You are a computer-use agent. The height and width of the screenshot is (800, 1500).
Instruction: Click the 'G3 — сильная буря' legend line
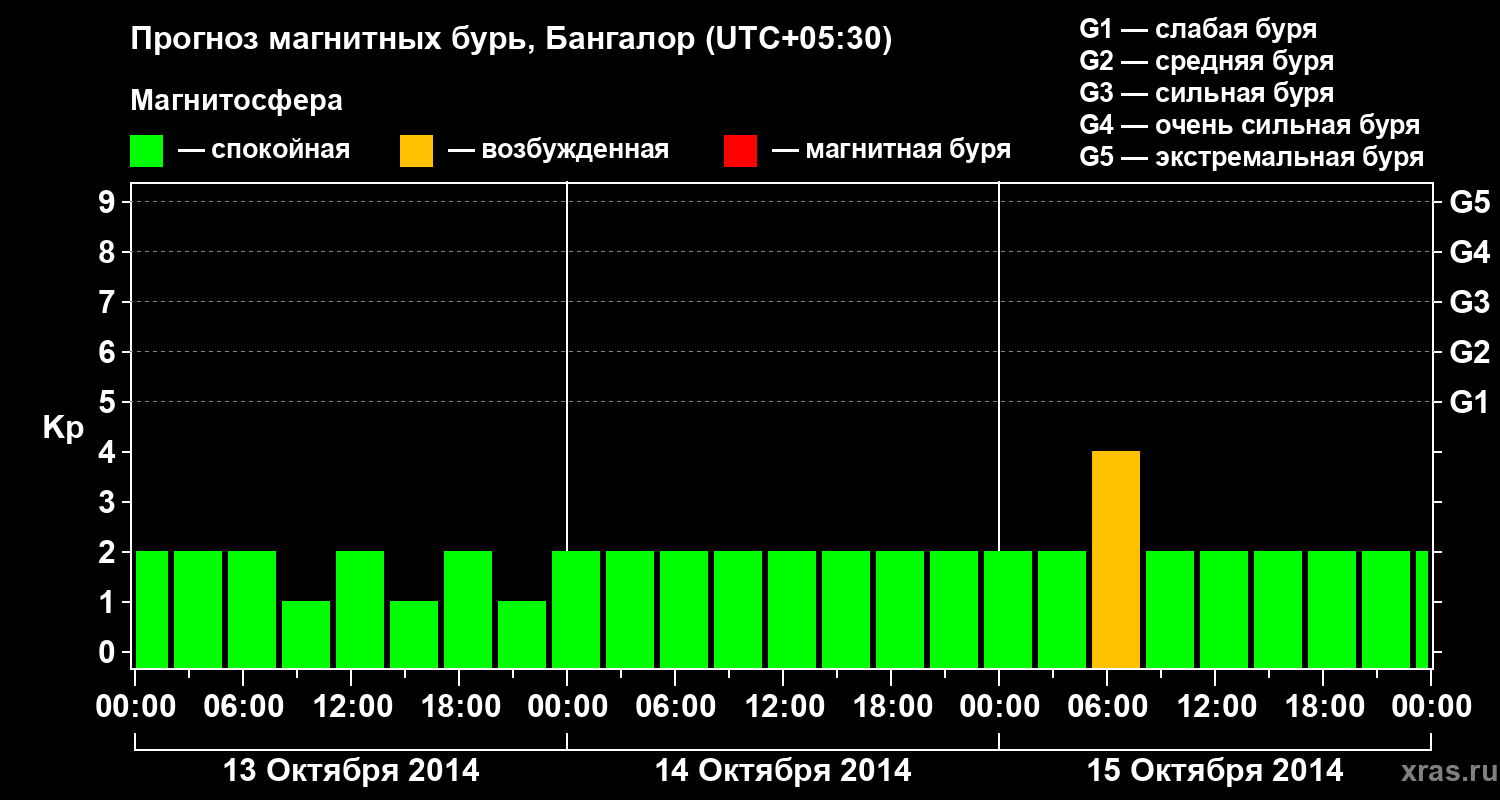[x=1206, y=93]
